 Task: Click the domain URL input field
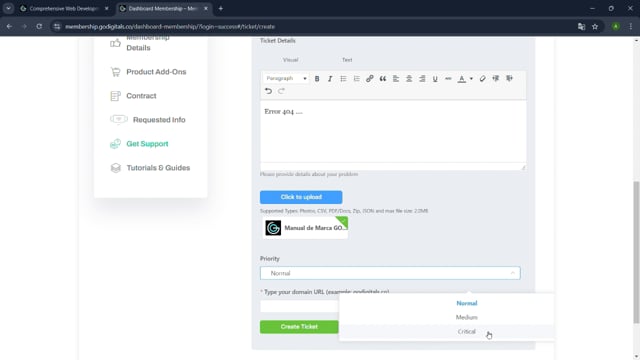tap(300, 306)
